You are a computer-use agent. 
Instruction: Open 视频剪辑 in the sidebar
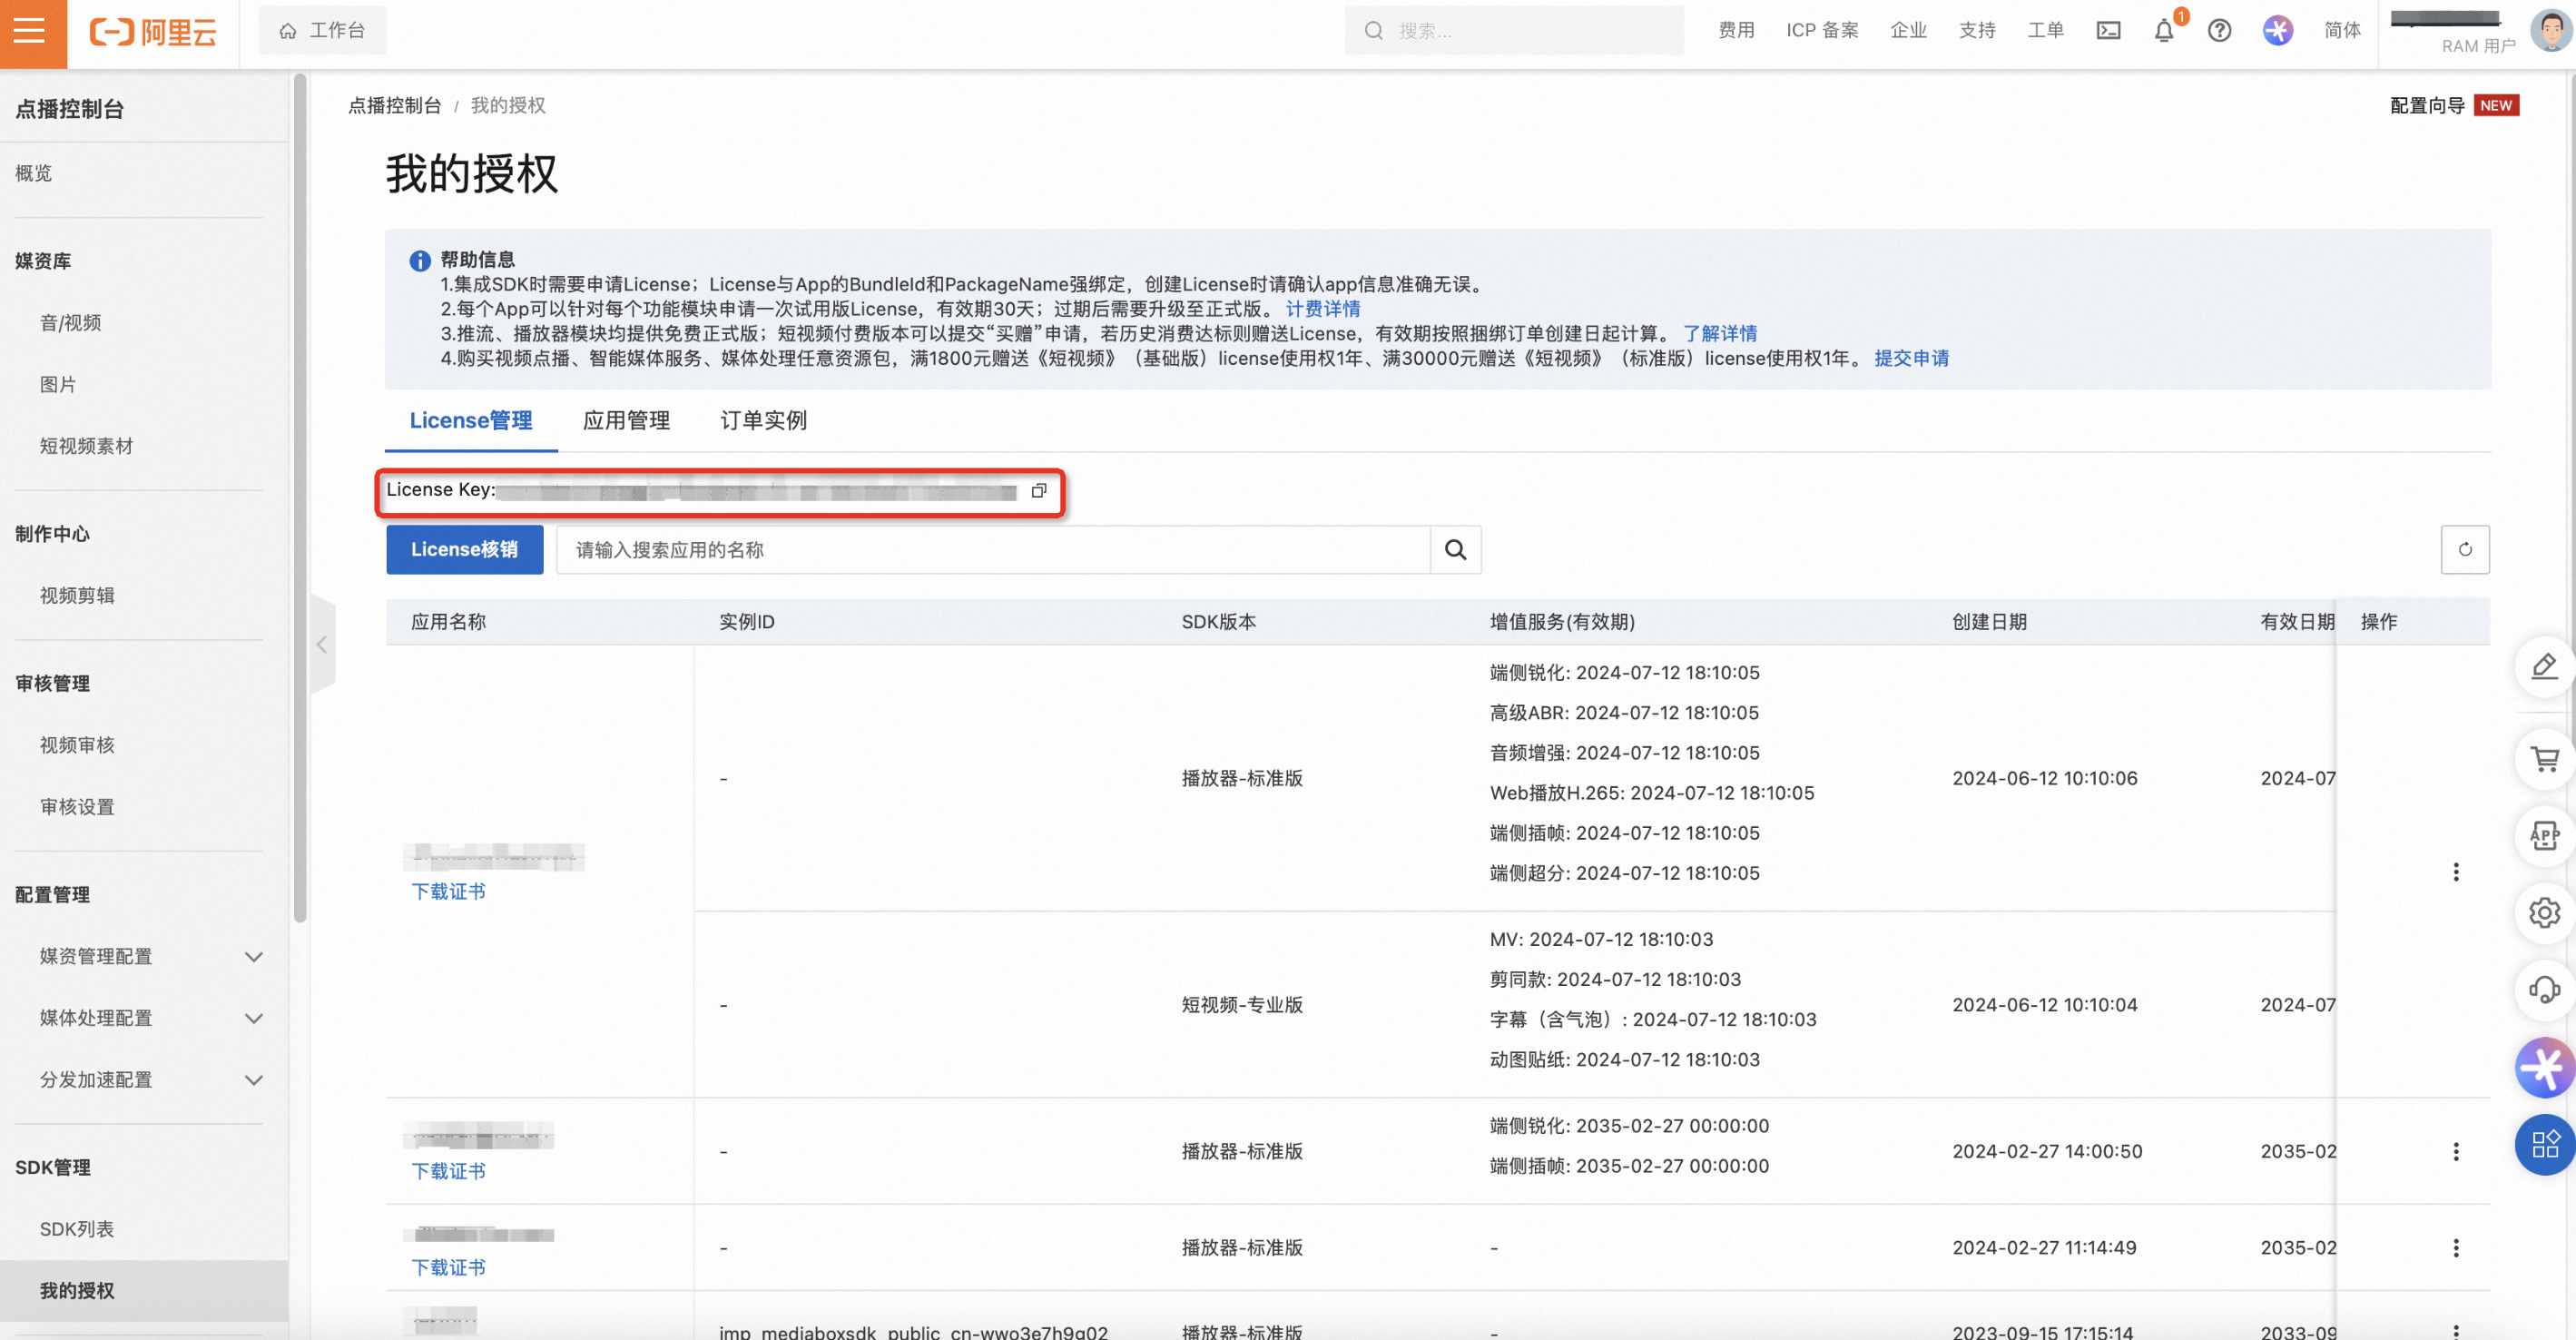pos(77,596)
